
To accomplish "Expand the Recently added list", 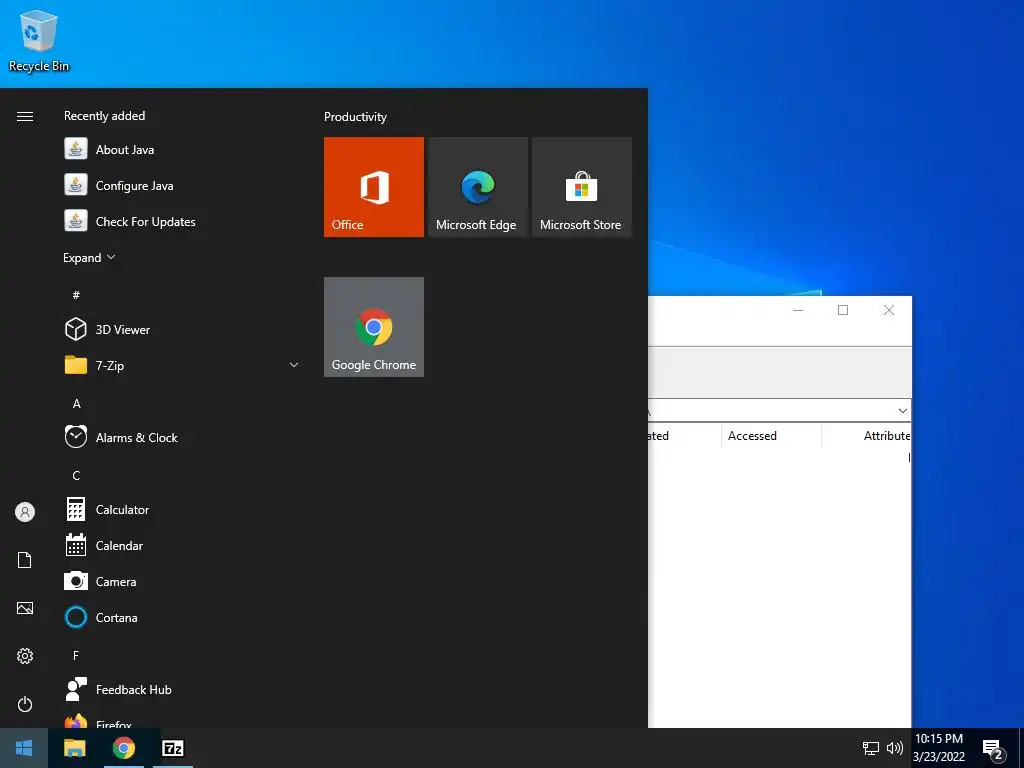I will click(89, 257).
